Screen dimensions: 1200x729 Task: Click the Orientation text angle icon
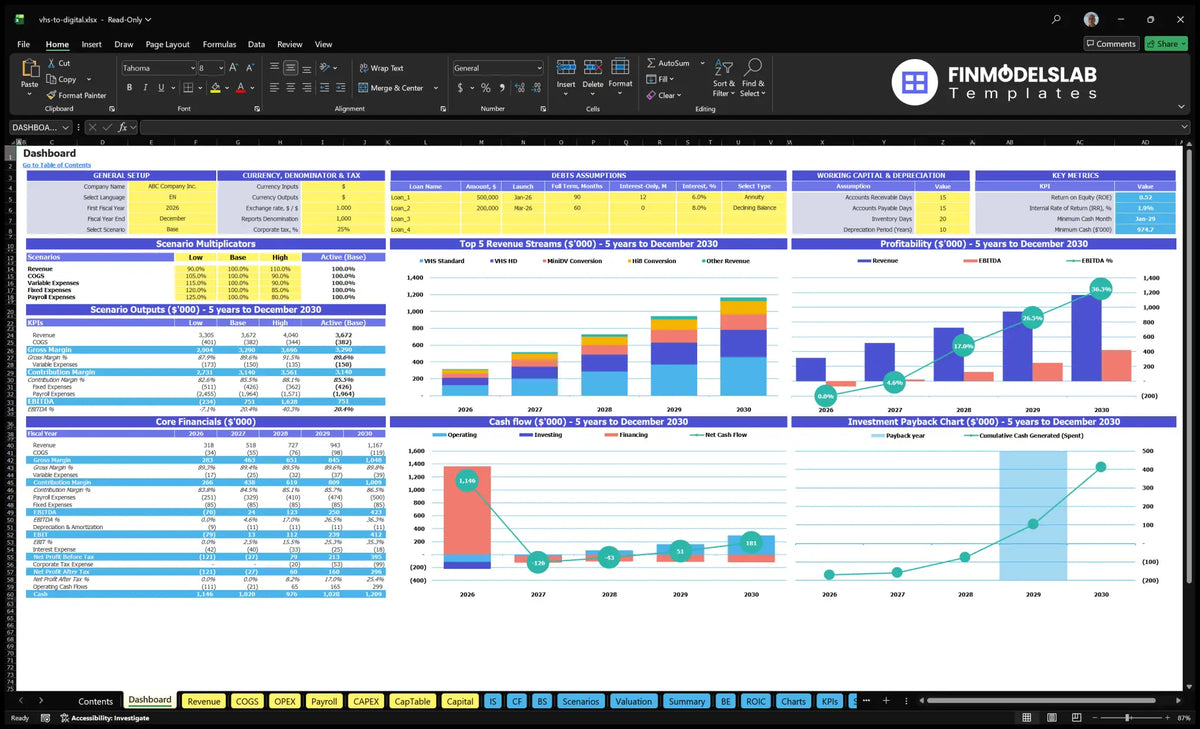point(325,68)
